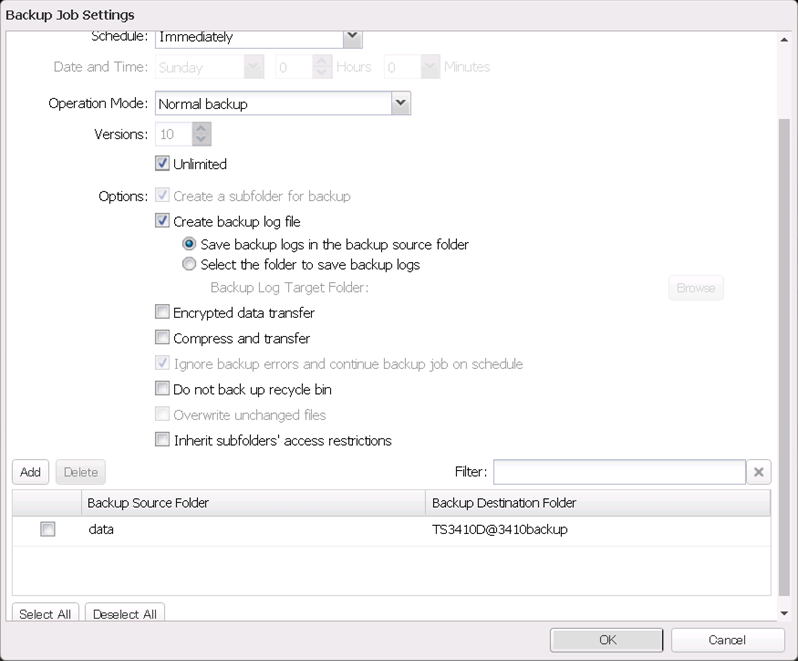This screenshot has width=798, height=661.
Task: Disable Create backup log file option
Action: [x=162, y=222]
